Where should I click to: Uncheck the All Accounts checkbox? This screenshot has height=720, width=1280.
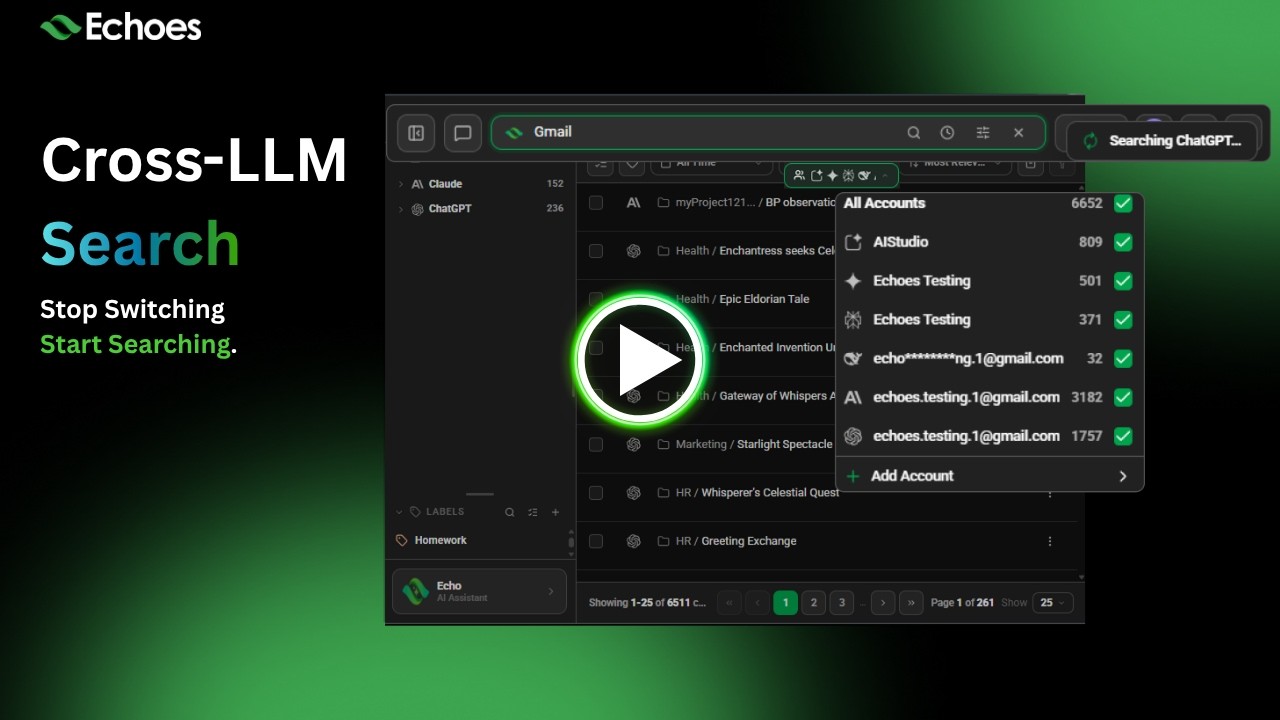pyautogui.click(x=1123, y=203)
